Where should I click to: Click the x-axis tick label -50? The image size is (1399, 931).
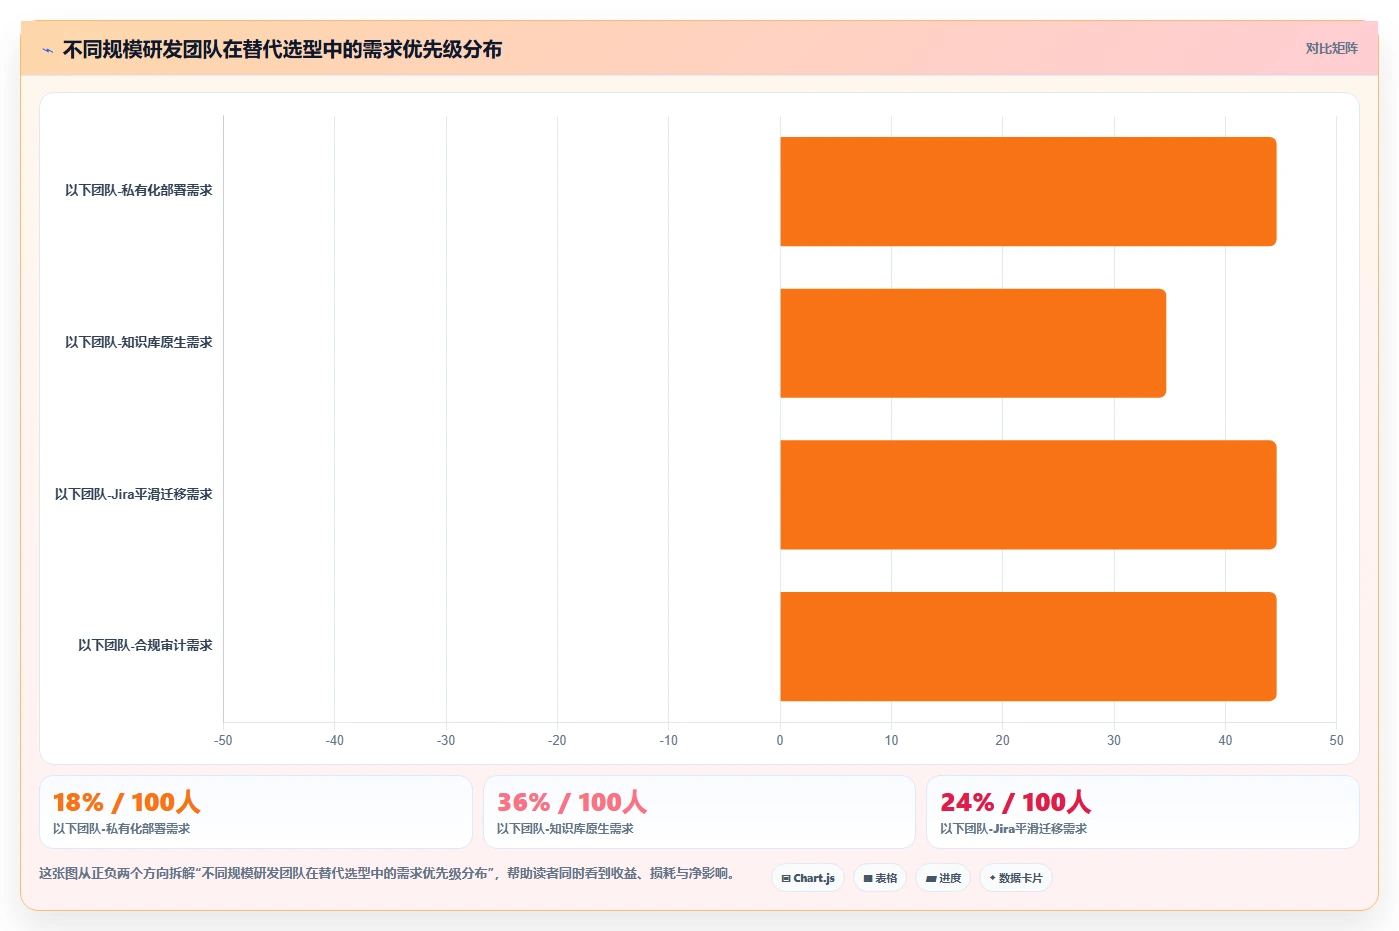(223, 740)
